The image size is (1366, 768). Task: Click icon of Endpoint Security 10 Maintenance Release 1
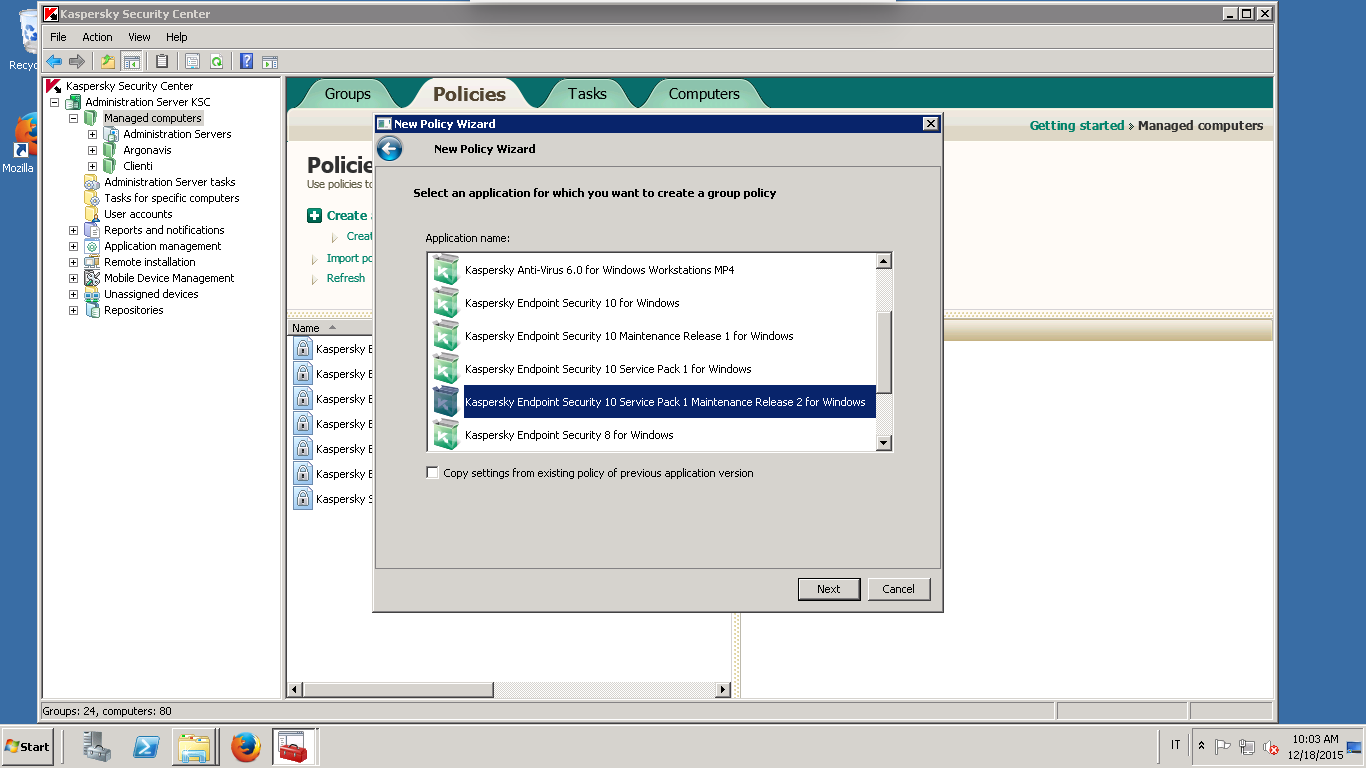446,336
